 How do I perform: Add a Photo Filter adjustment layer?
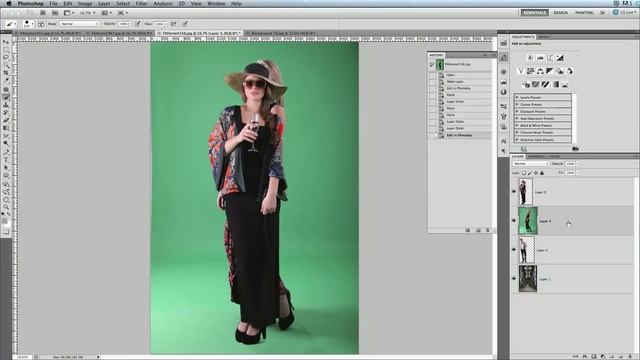point(560,71)
